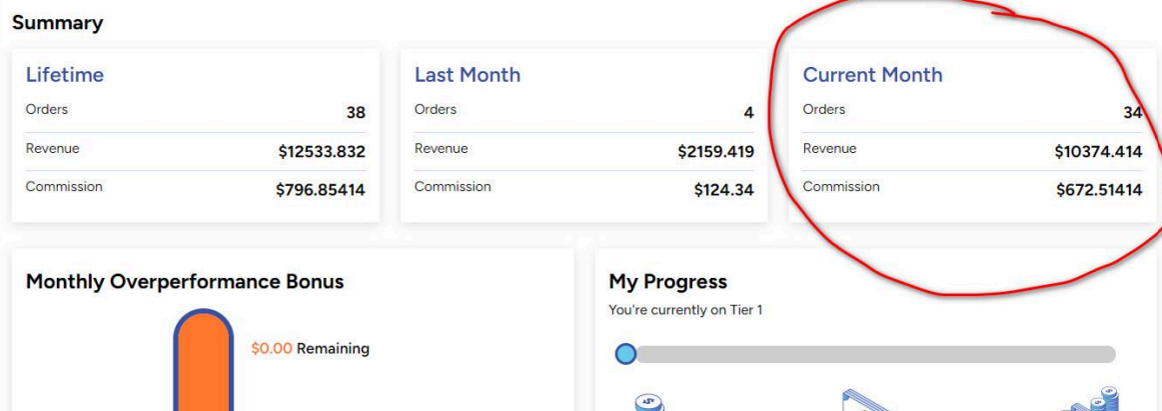
Task: Click the blue circle progress marker
Action: (626, 354)
